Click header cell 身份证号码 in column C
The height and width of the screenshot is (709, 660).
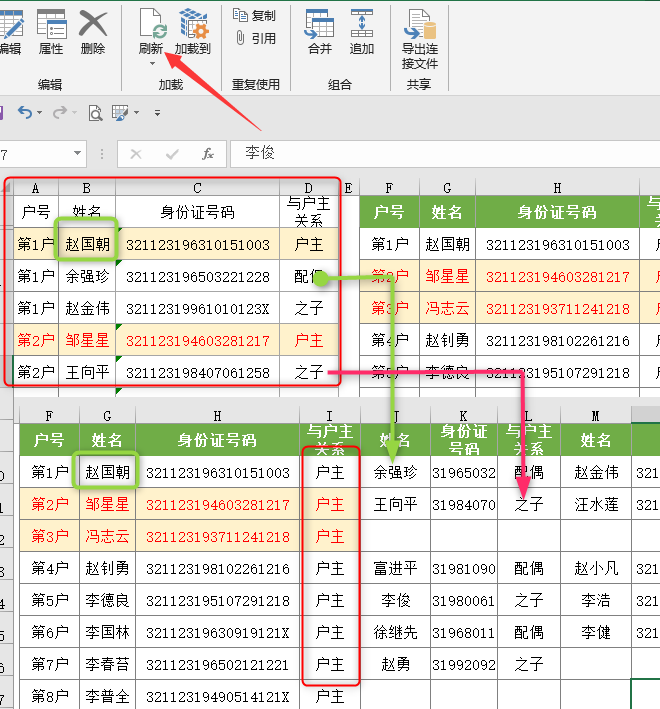click(198, 212)
